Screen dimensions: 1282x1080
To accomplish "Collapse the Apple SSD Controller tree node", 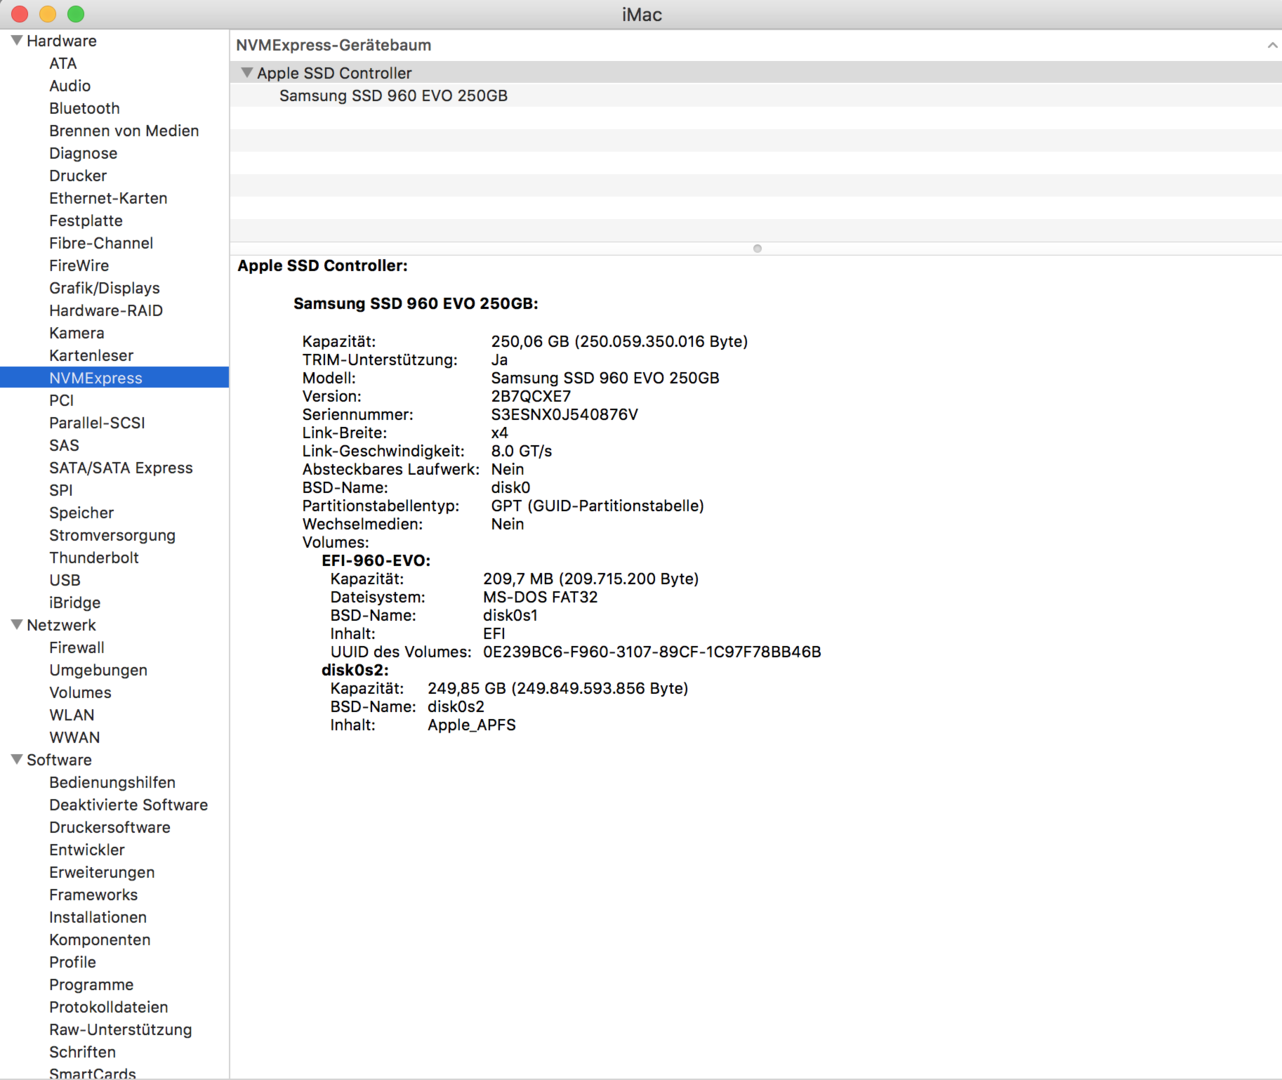I will pos(247,73).
